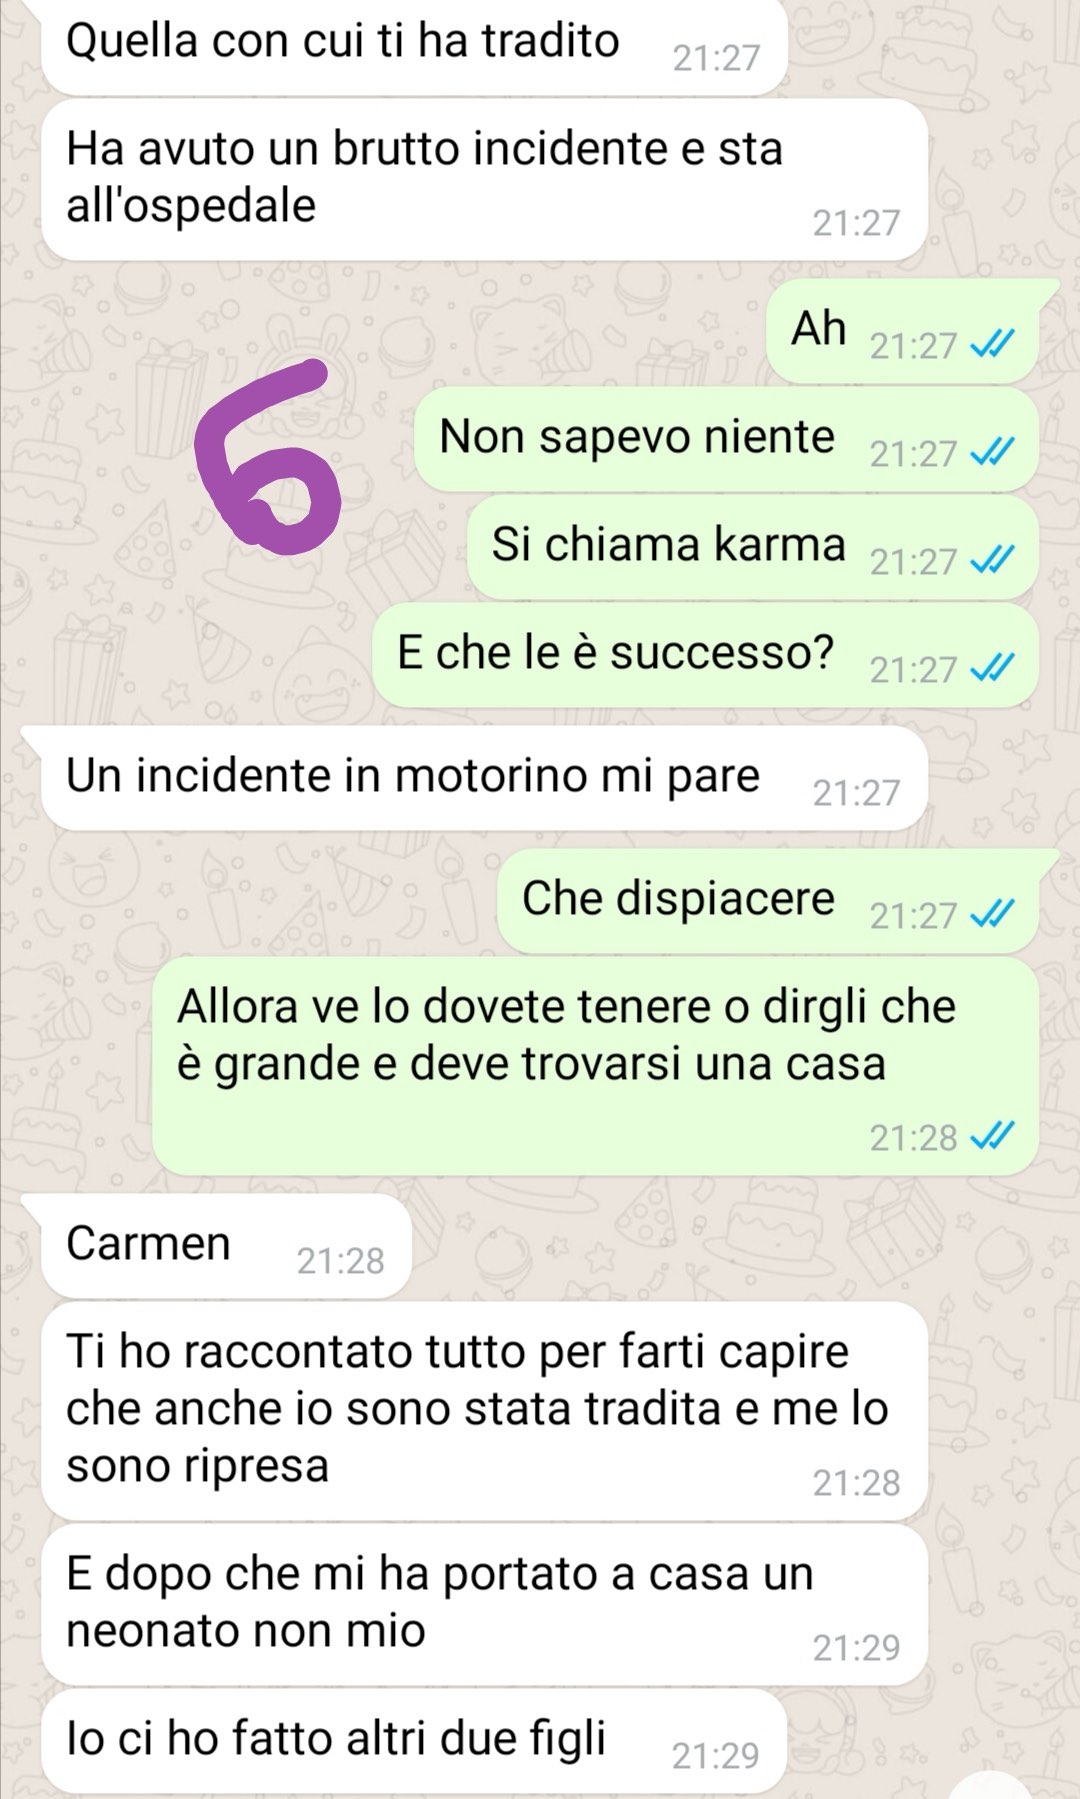1080x1799 pixels.
Task: Select the 'Carmen' message bubble
Action: [x=226, y=1246]
